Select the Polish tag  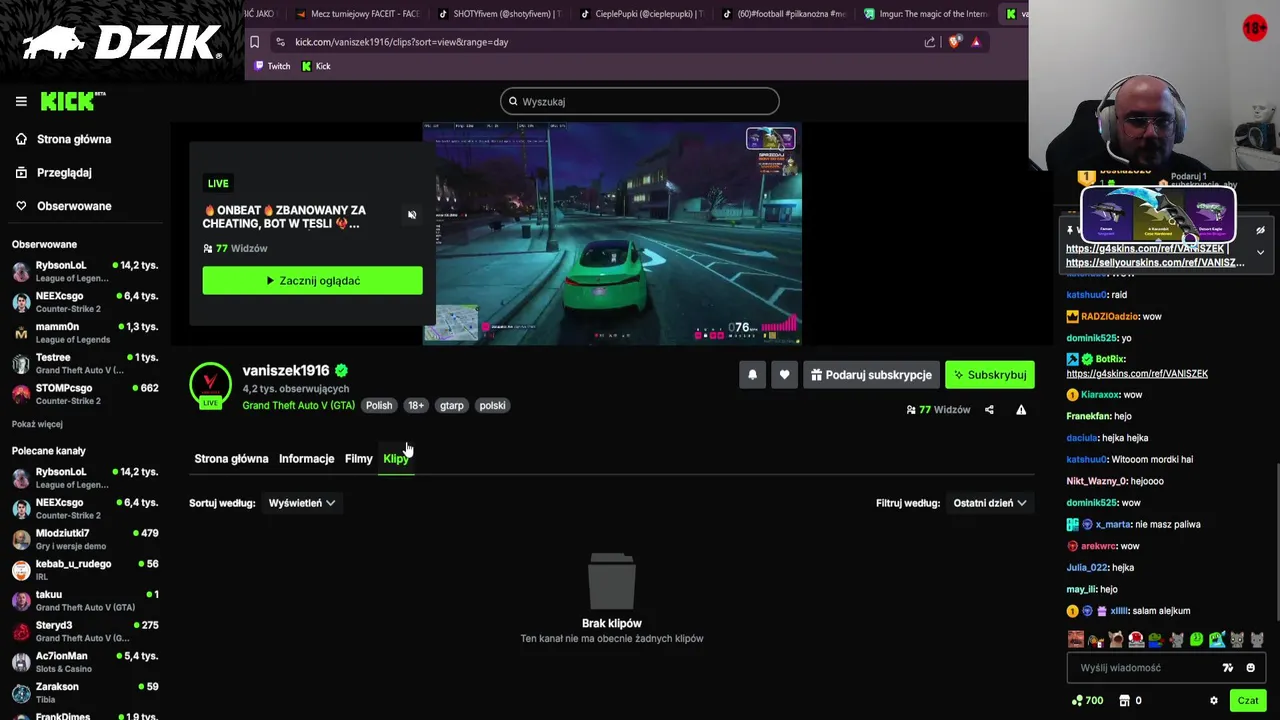tap(379, 405)
